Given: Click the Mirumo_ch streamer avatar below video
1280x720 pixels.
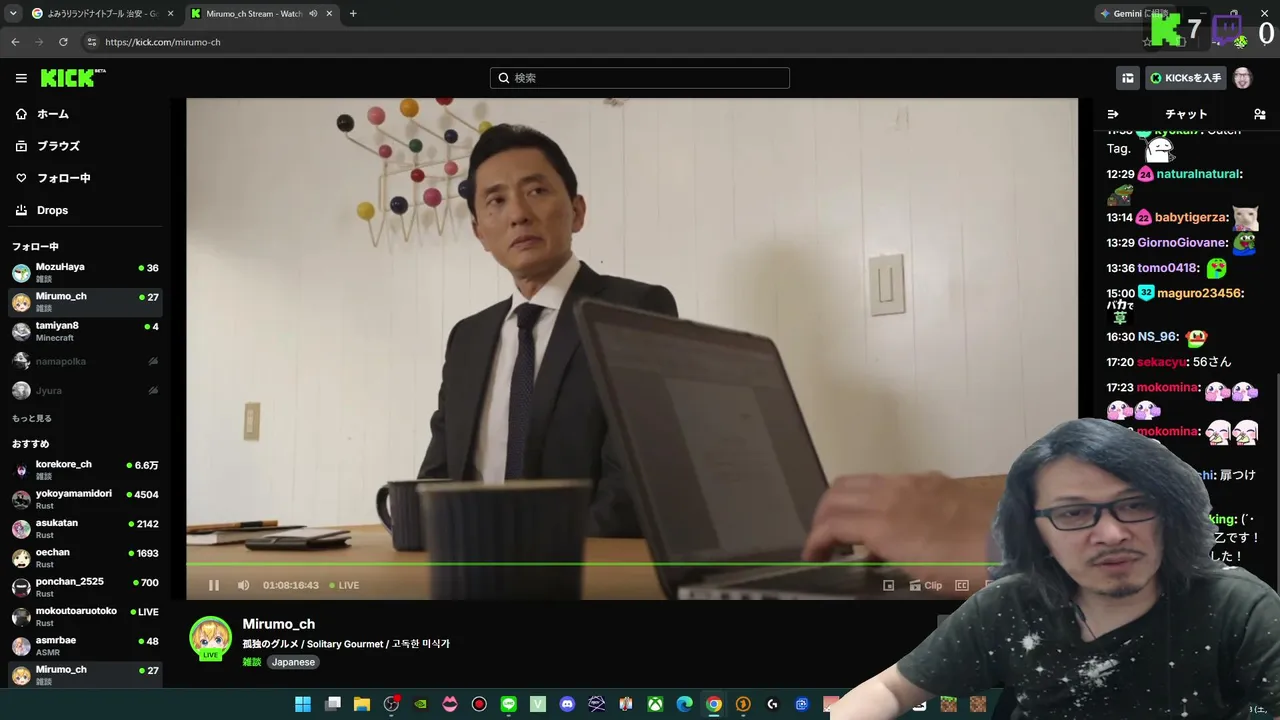Looking at the screenshot, I should pos(211,638).
